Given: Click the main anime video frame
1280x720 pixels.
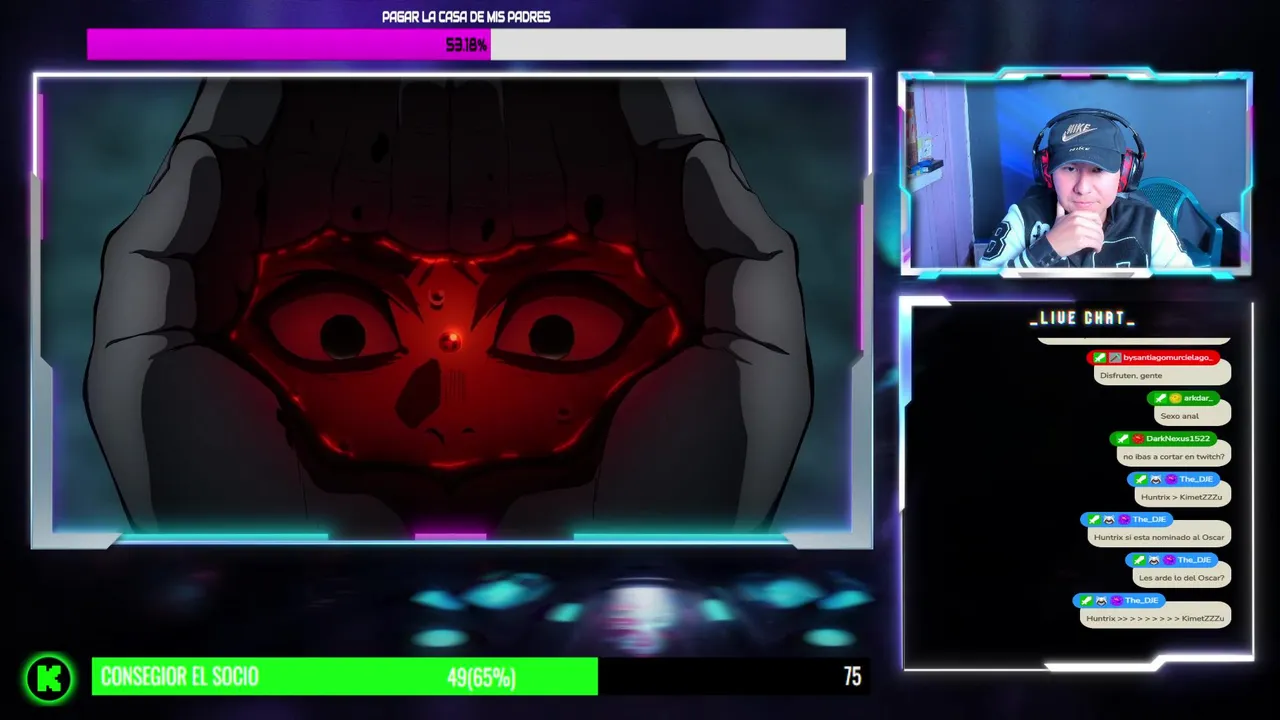Looking at the screenshot, I should coord(452,310).
